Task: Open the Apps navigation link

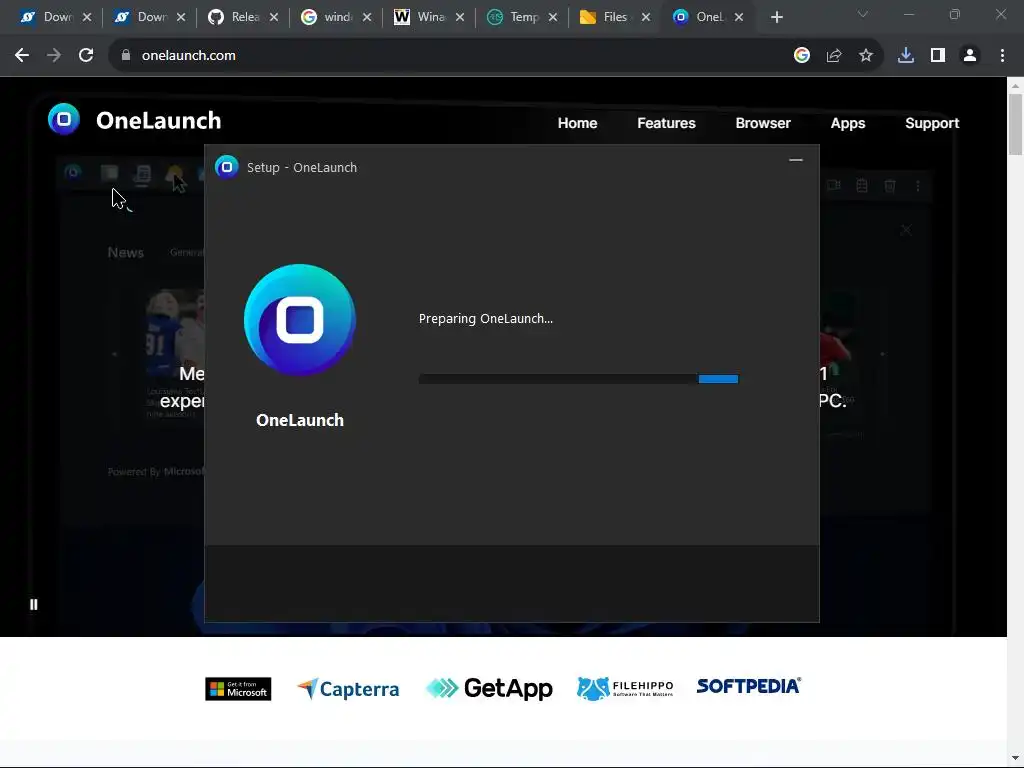Action: point(848,123)
